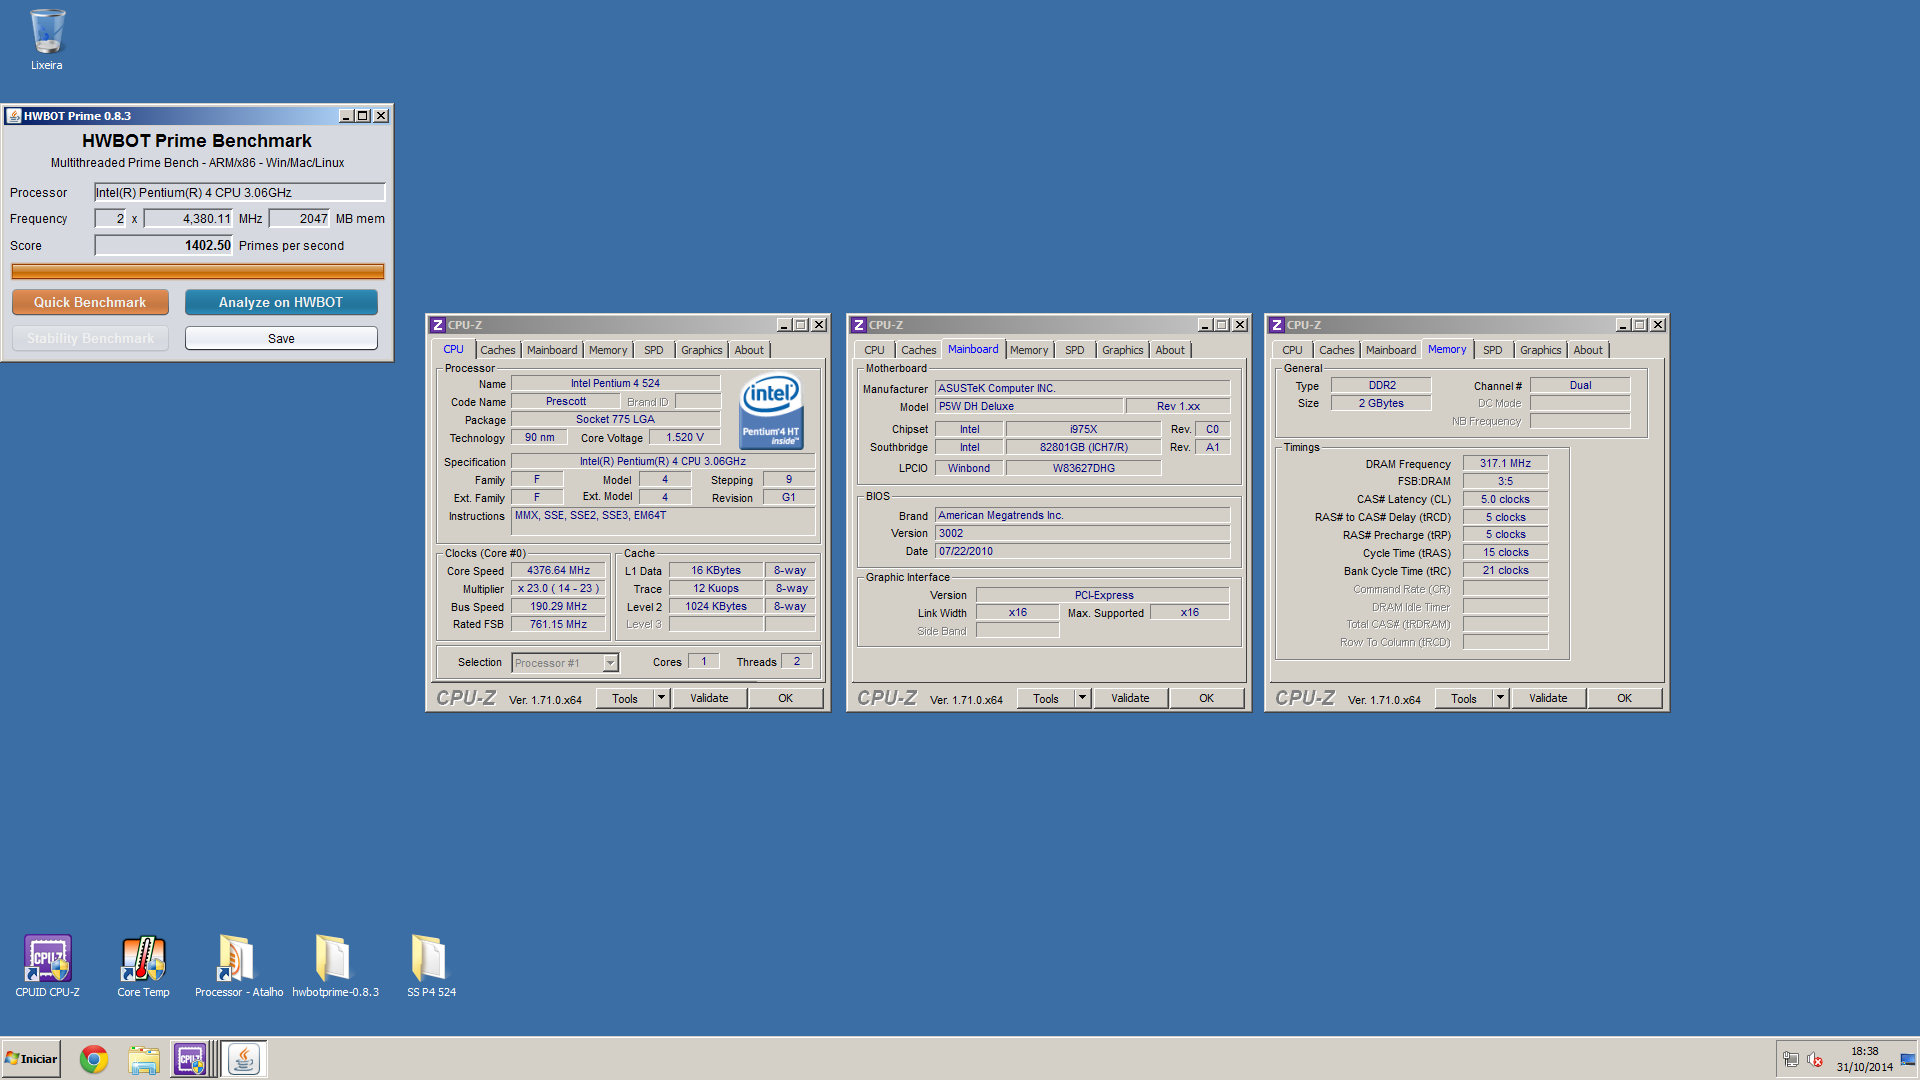Screen dimensions: 1920x1080
Task: Open Graphics tab in the Memory CPU-Z window
Action: 1540,350
